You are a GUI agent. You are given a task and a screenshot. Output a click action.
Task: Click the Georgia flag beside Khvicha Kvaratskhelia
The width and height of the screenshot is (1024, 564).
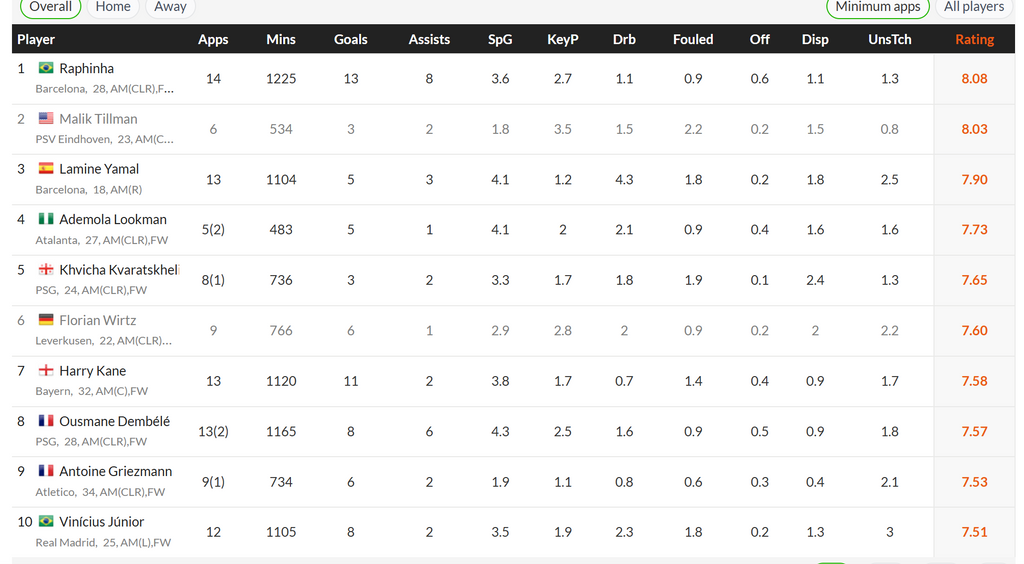45,270
